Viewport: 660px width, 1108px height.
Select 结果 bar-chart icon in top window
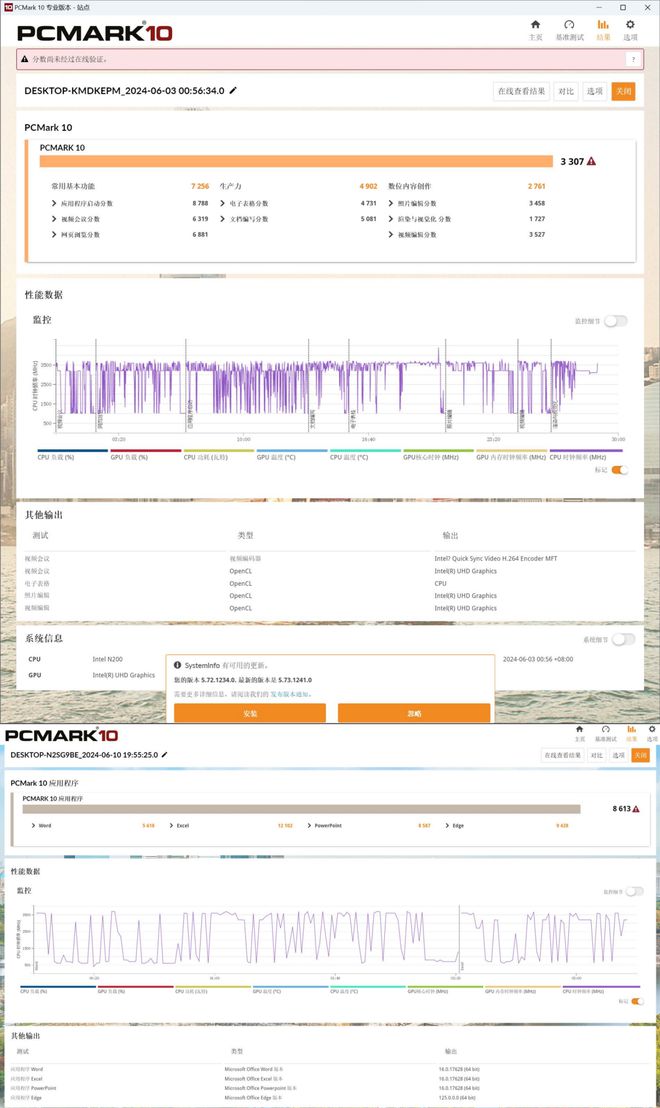(x=603, y=25)
